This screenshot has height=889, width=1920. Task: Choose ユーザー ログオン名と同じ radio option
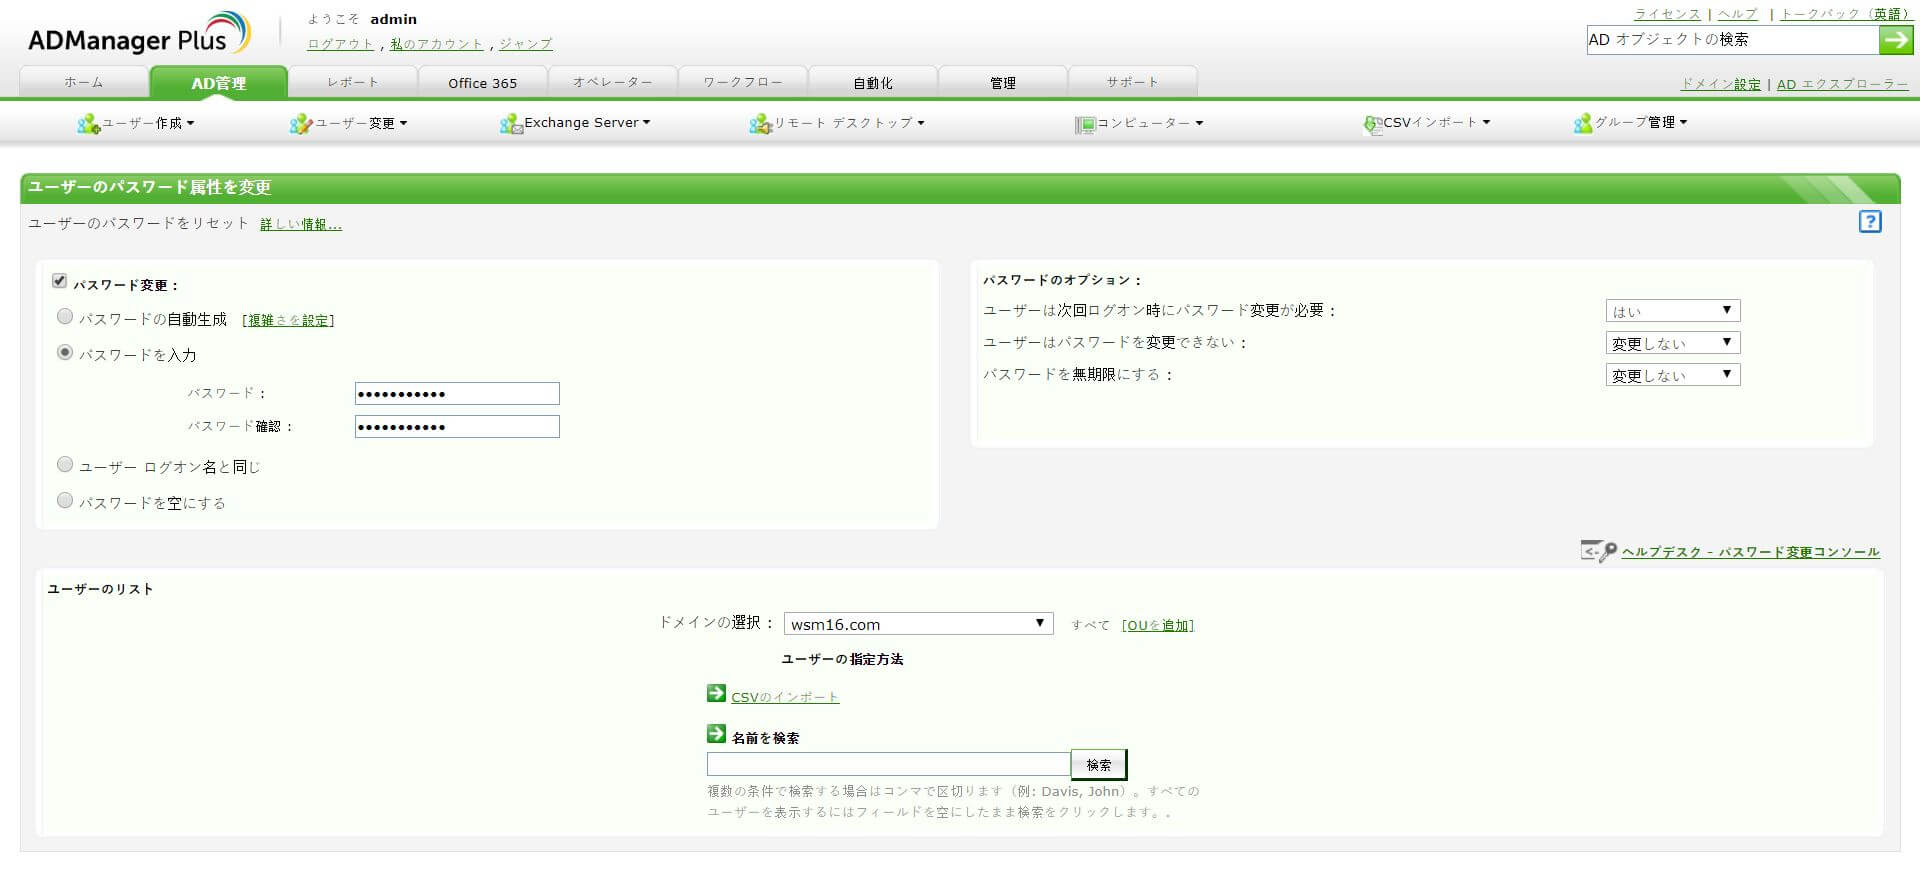[65, 465]
